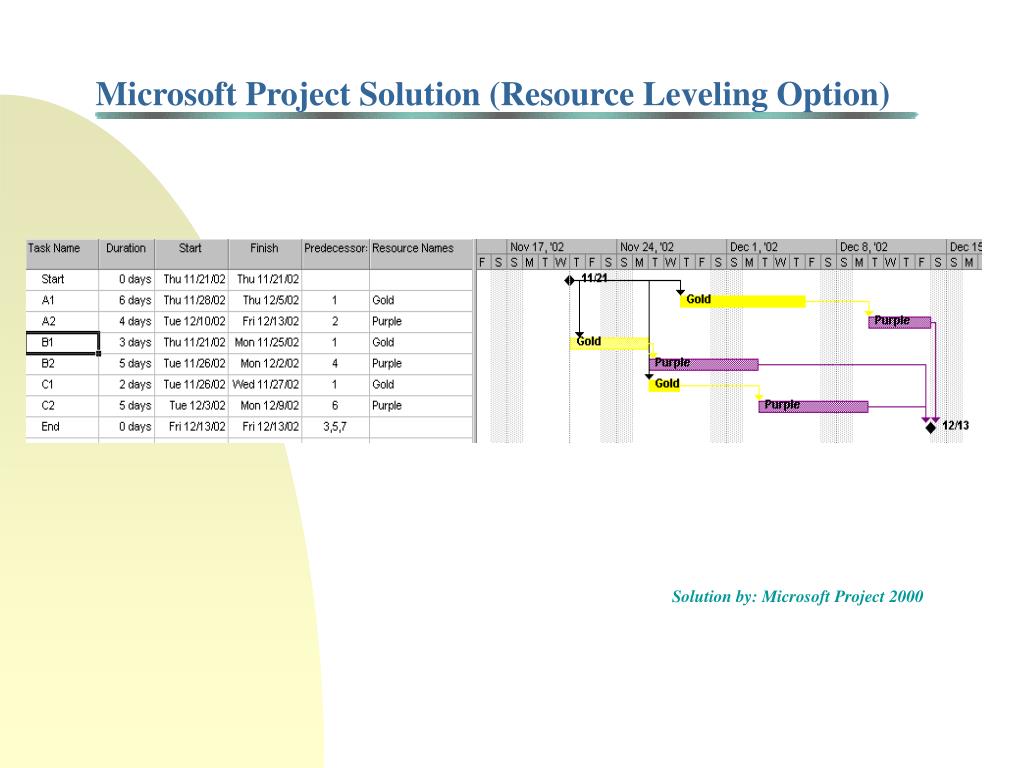1024x768 pixels.
Task: Click the B1 Gold Gantt bar
Action: (609, 343)
